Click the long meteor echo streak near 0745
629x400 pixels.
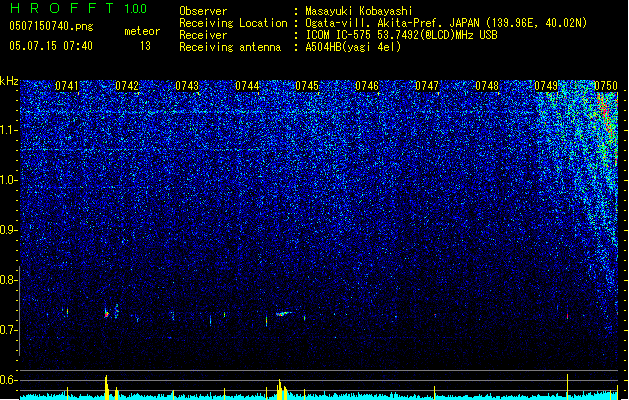[286, 313]
